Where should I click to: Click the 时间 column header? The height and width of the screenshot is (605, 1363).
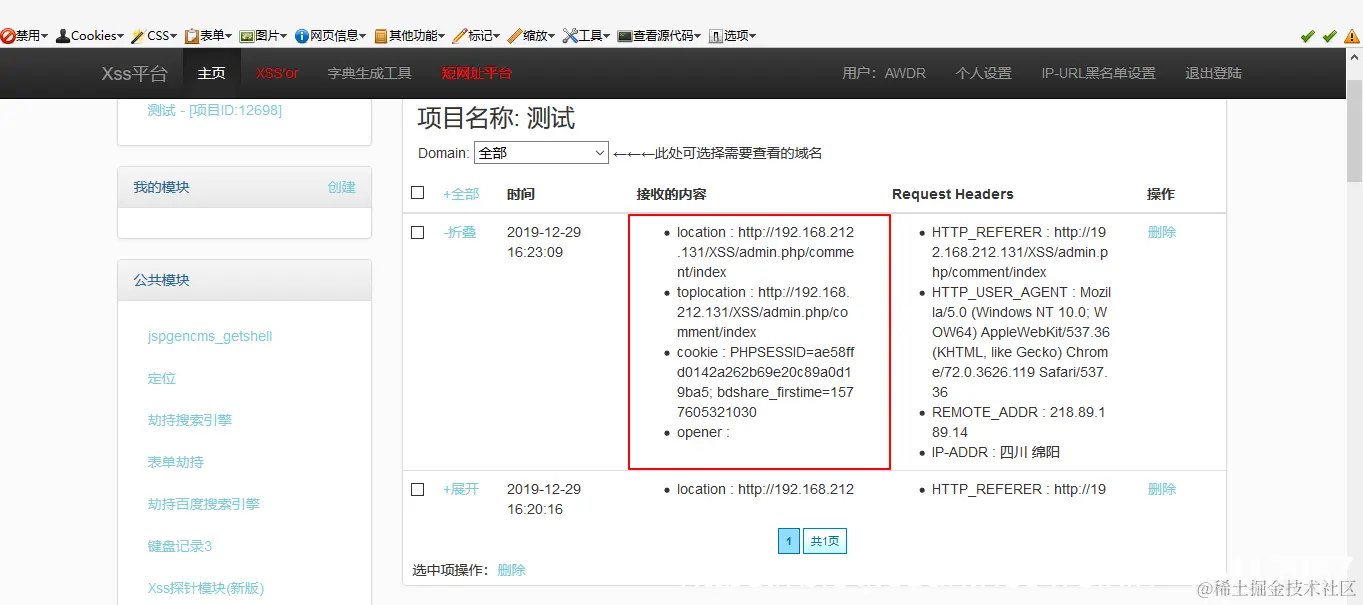tap(520, 194)
